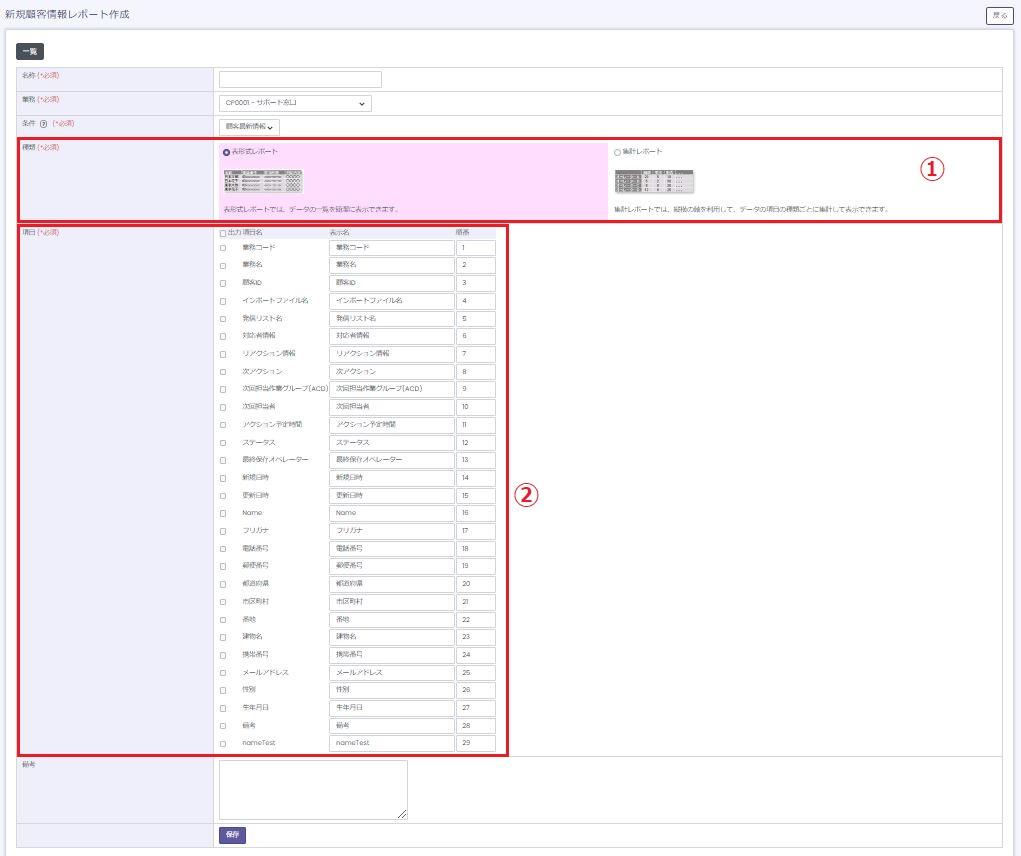Click the 戻る button at top right

999,15
